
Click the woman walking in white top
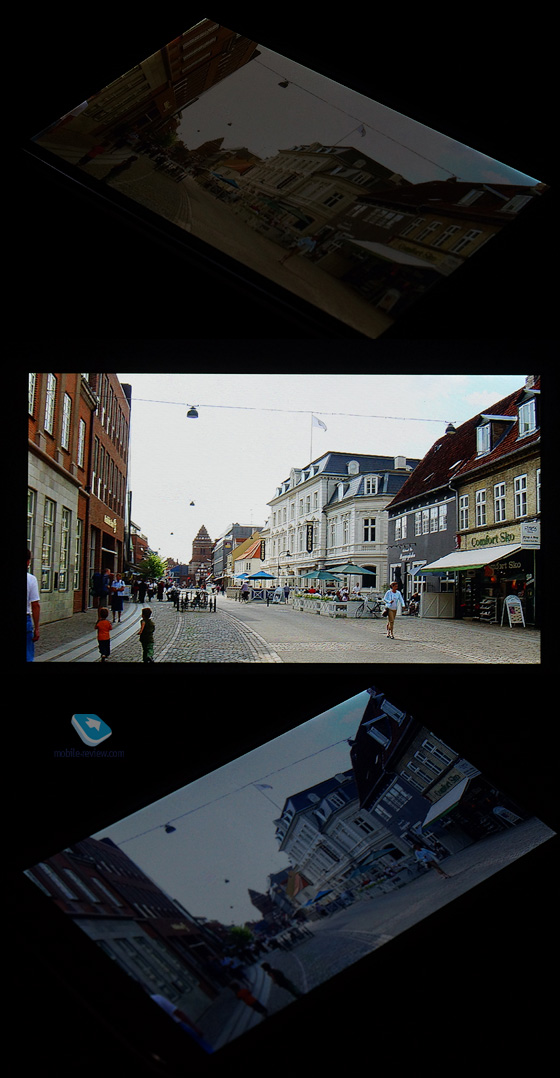[392, 610]
